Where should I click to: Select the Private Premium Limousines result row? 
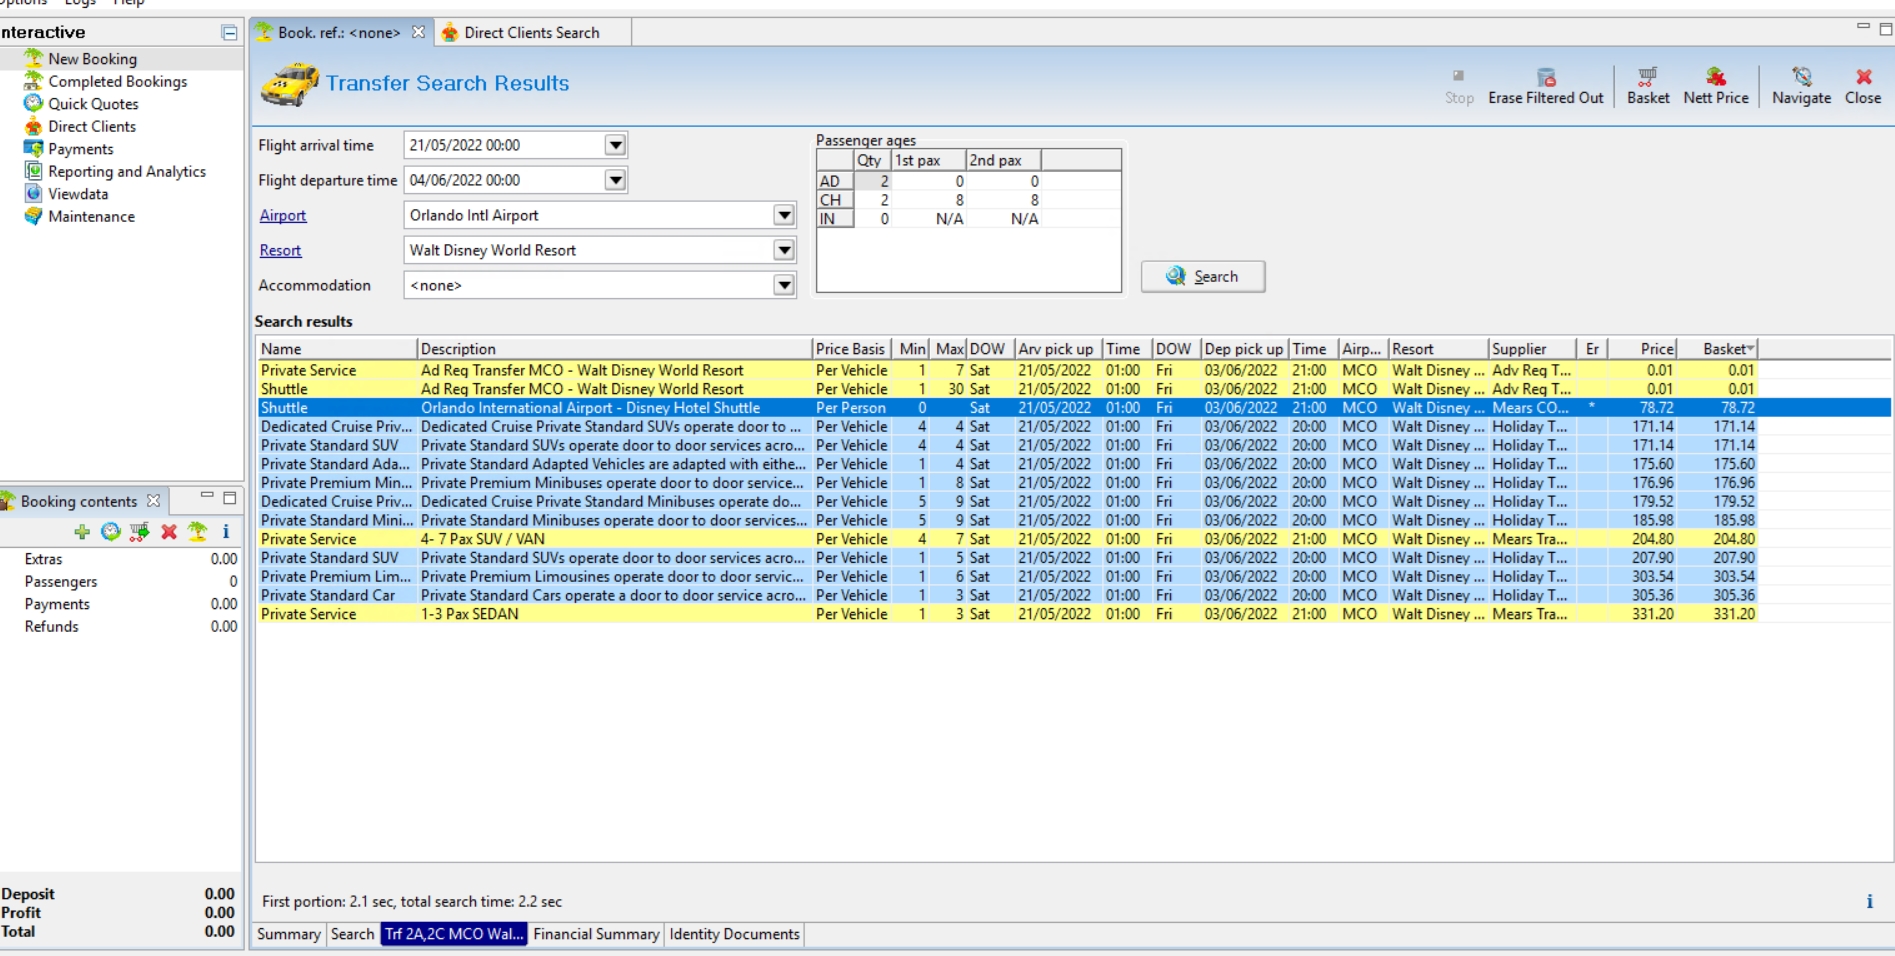(612, 576)
